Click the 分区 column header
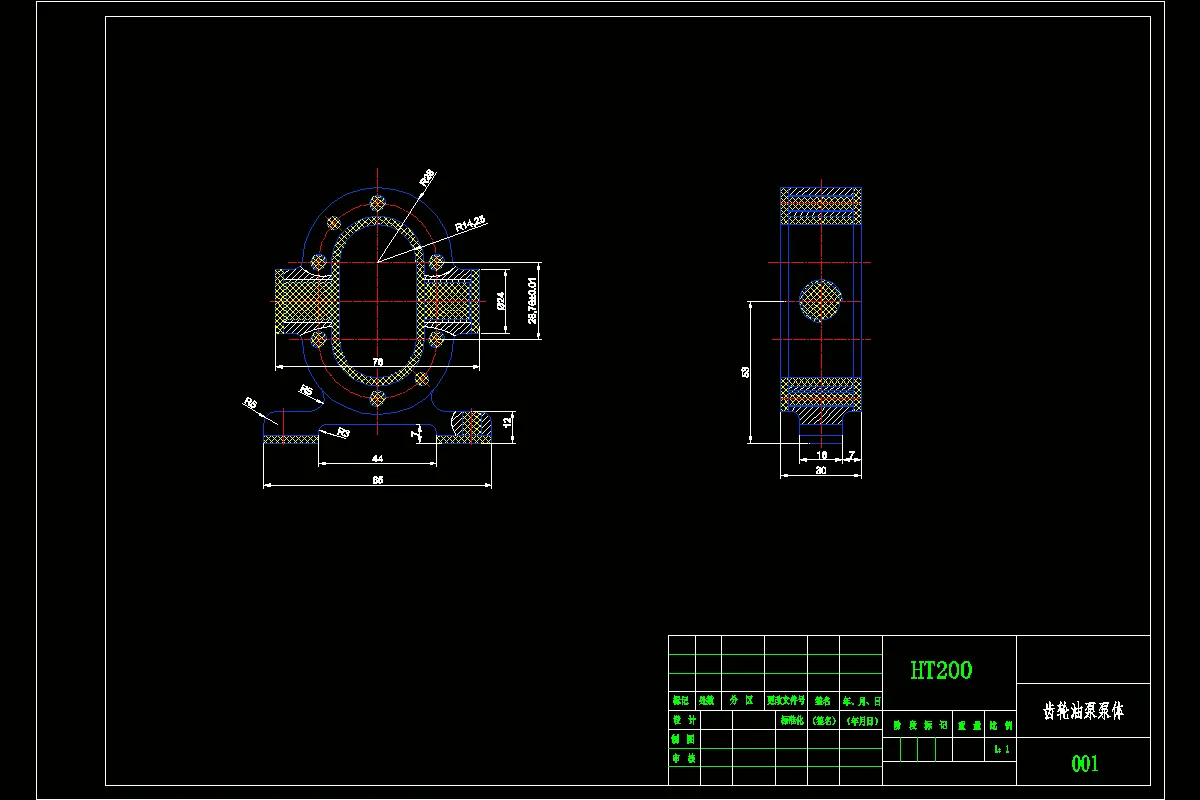 [x=741, y=701]
